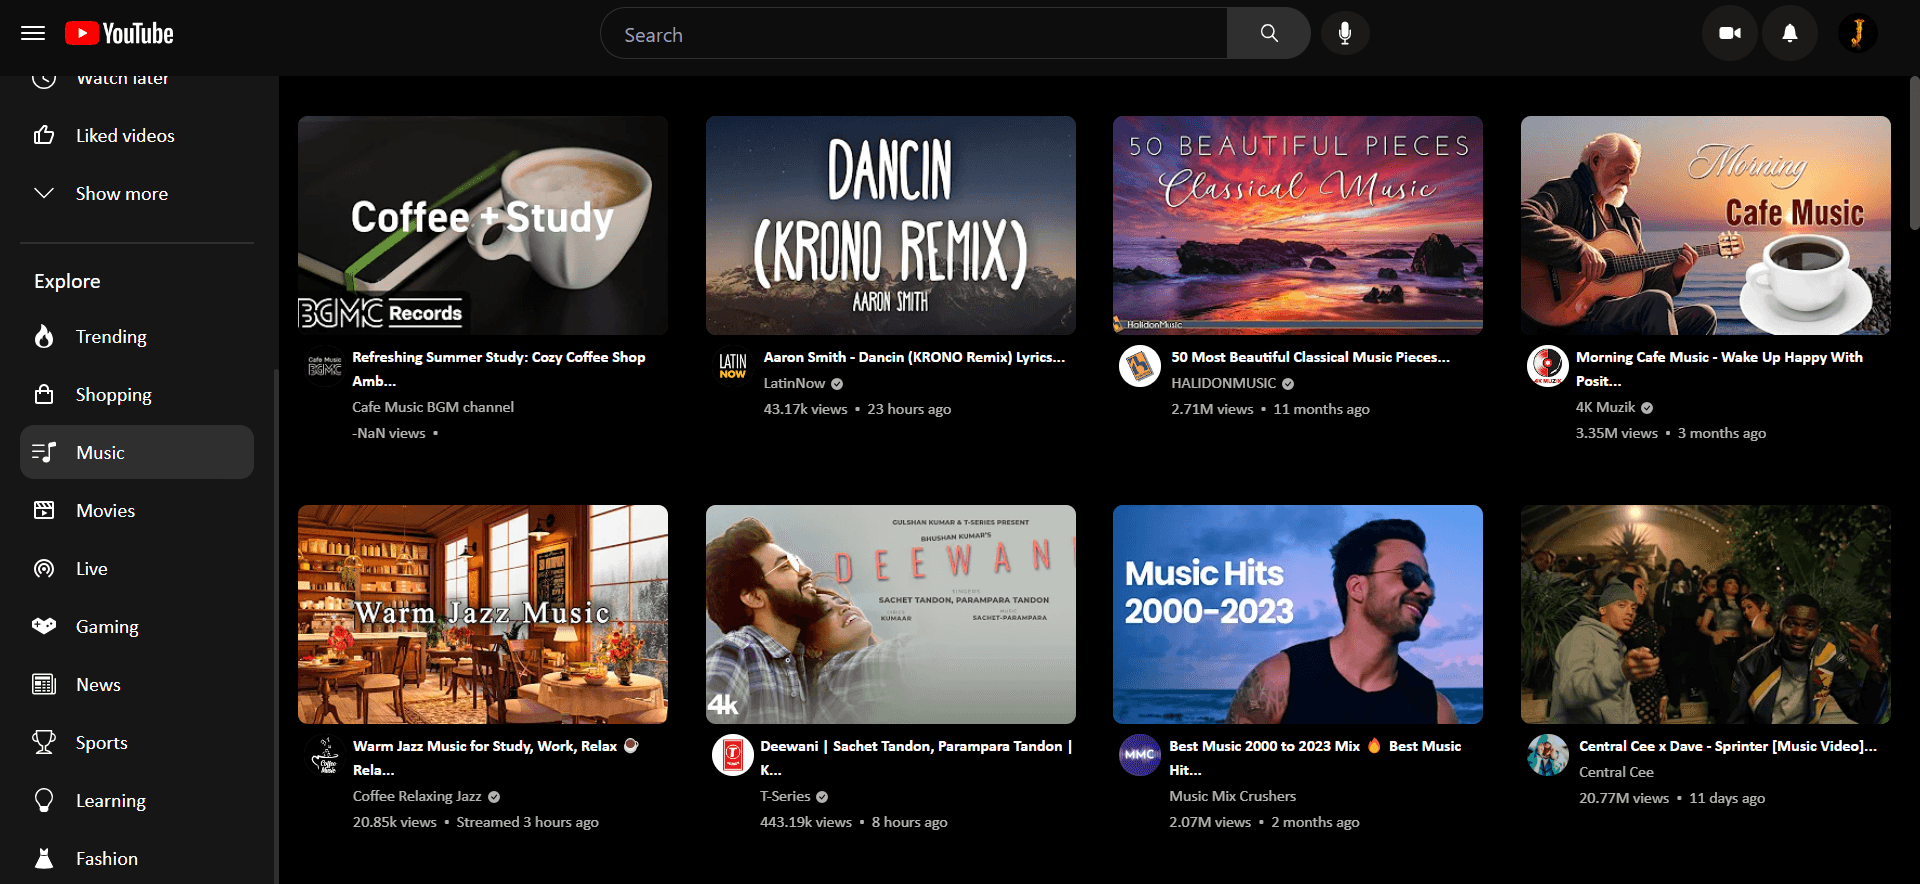The height and width of the screenshot is (884, 1920).
Task: Open Music Mix Crushers MMC avatar
Action: click(1139, 755)
